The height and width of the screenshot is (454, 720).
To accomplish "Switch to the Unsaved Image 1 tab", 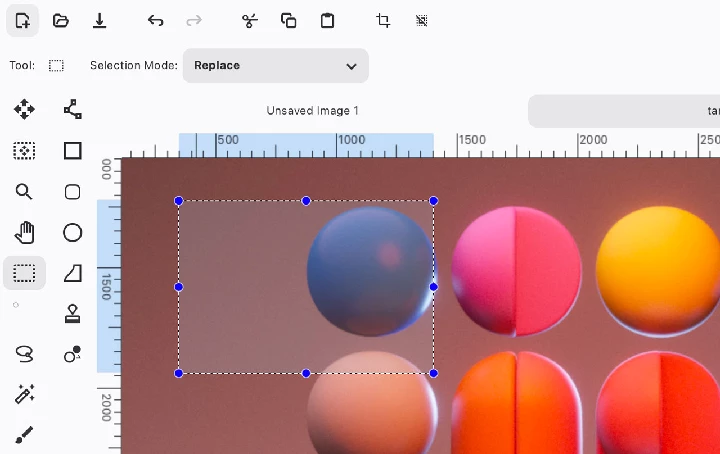I will click(312, 111).
